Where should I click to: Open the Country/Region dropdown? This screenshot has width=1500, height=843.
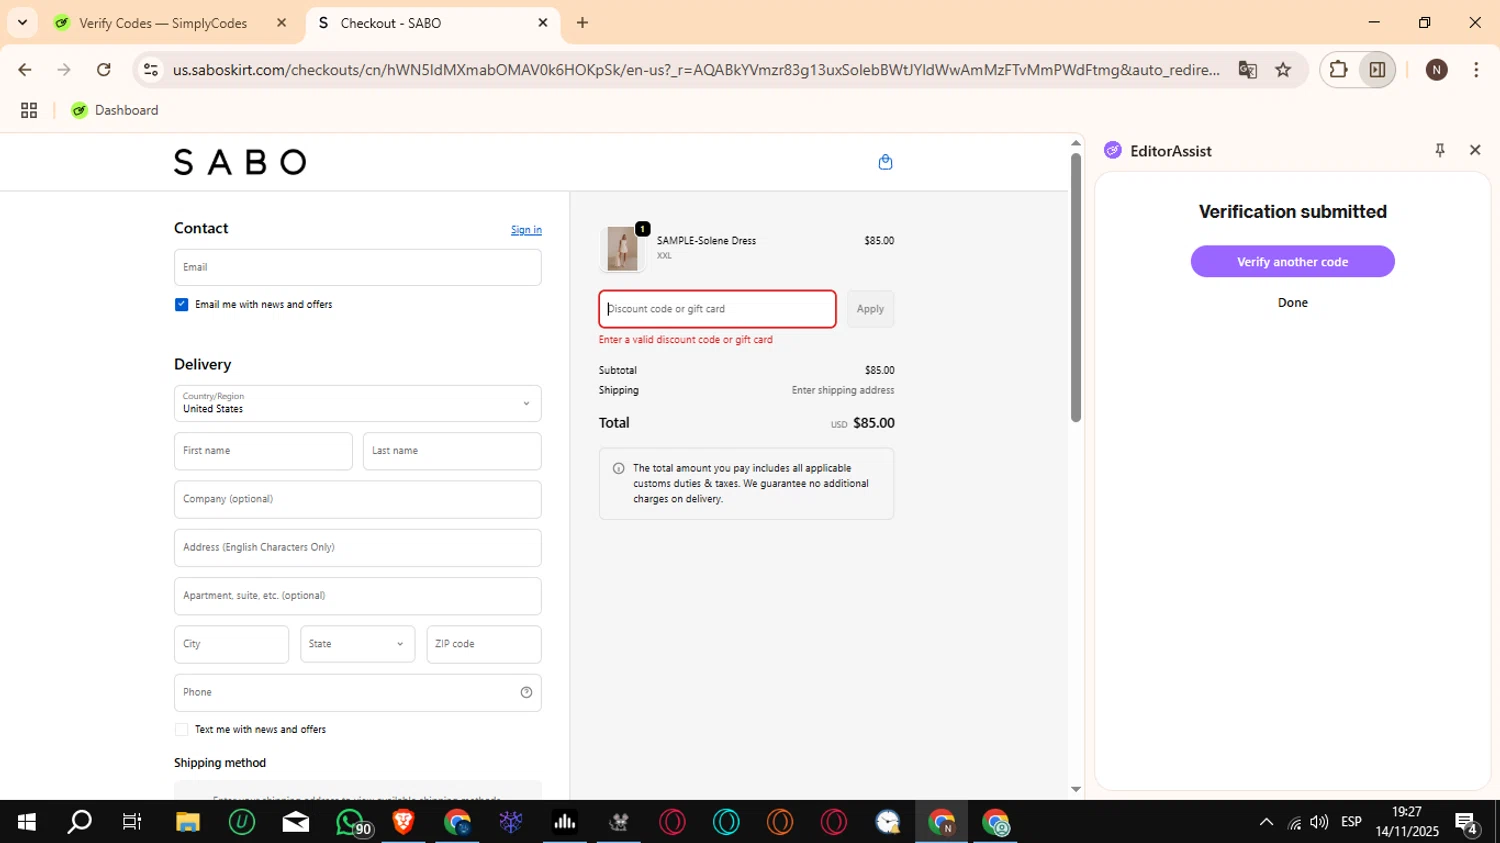tap(358, 403)
